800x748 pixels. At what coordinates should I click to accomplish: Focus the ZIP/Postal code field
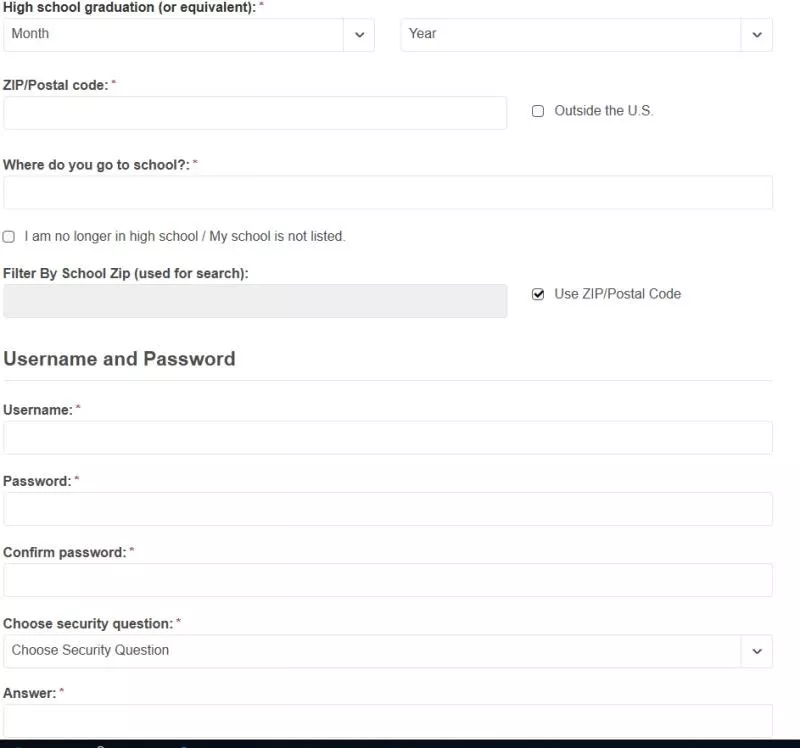click(x=255, y=113)
